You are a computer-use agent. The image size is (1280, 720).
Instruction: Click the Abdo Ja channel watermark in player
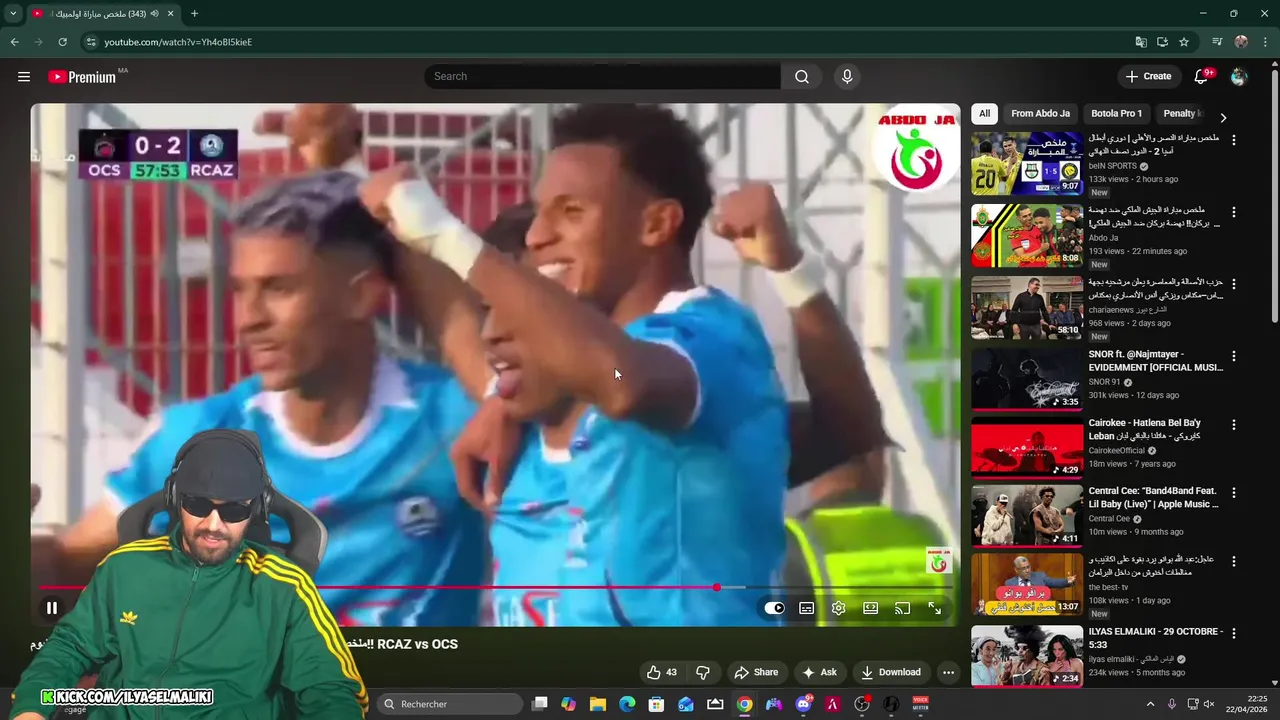[x=938, y=560]
